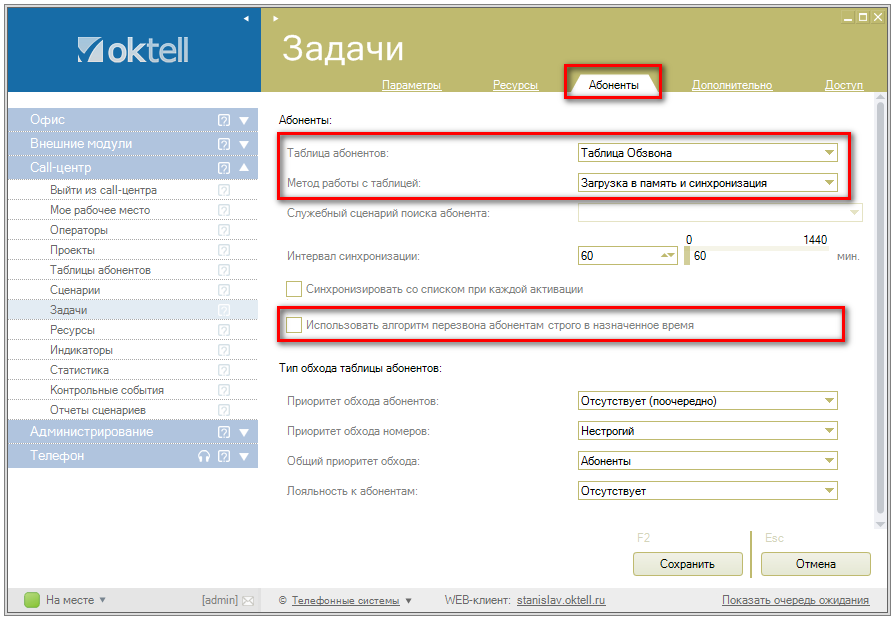Viewport: 895px width, 621px height.
Task: Open Метод работы с таблицей dropdown
Action: pos(829,183)
